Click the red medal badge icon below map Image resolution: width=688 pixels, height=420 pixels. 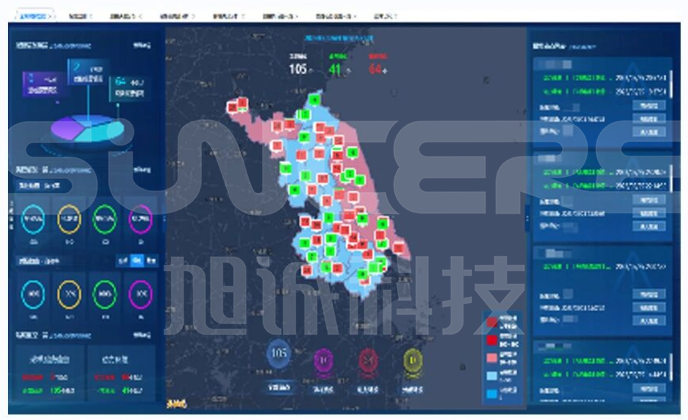[x=368, y=362]
